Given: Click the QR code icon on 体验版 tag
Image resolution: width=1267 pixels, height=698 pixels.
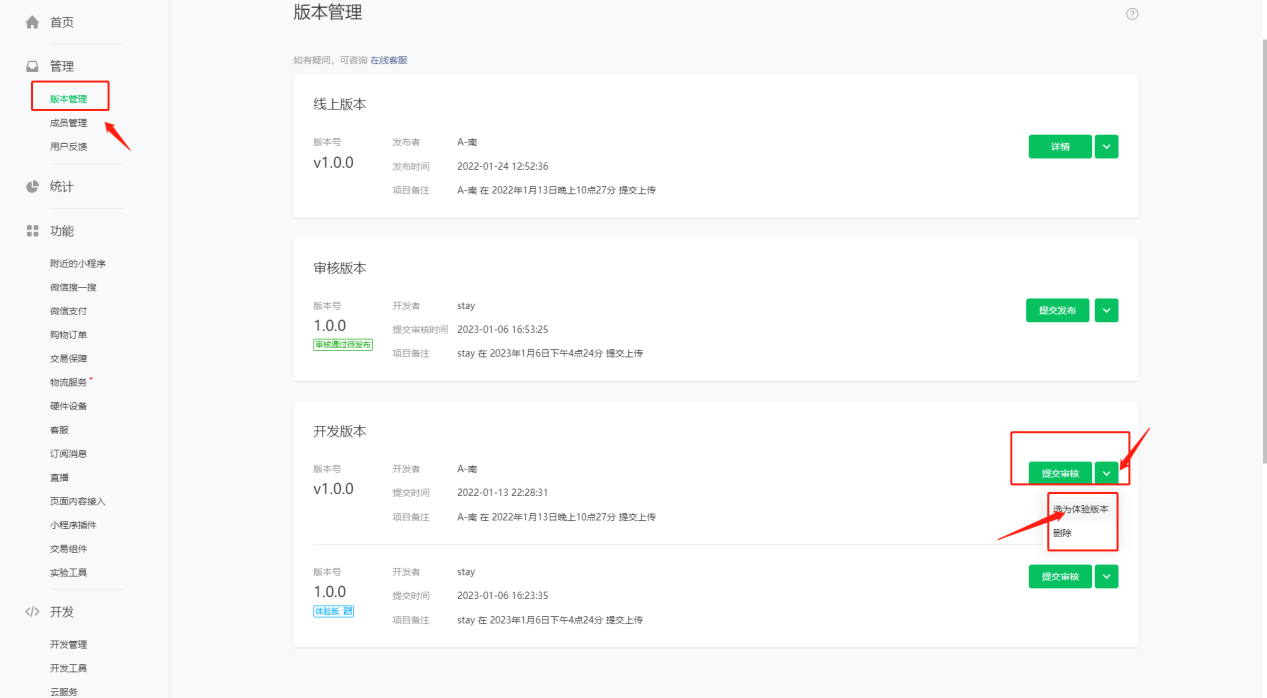Looking at the screenshot, I should pyautogui.click(x=347, y=611).
